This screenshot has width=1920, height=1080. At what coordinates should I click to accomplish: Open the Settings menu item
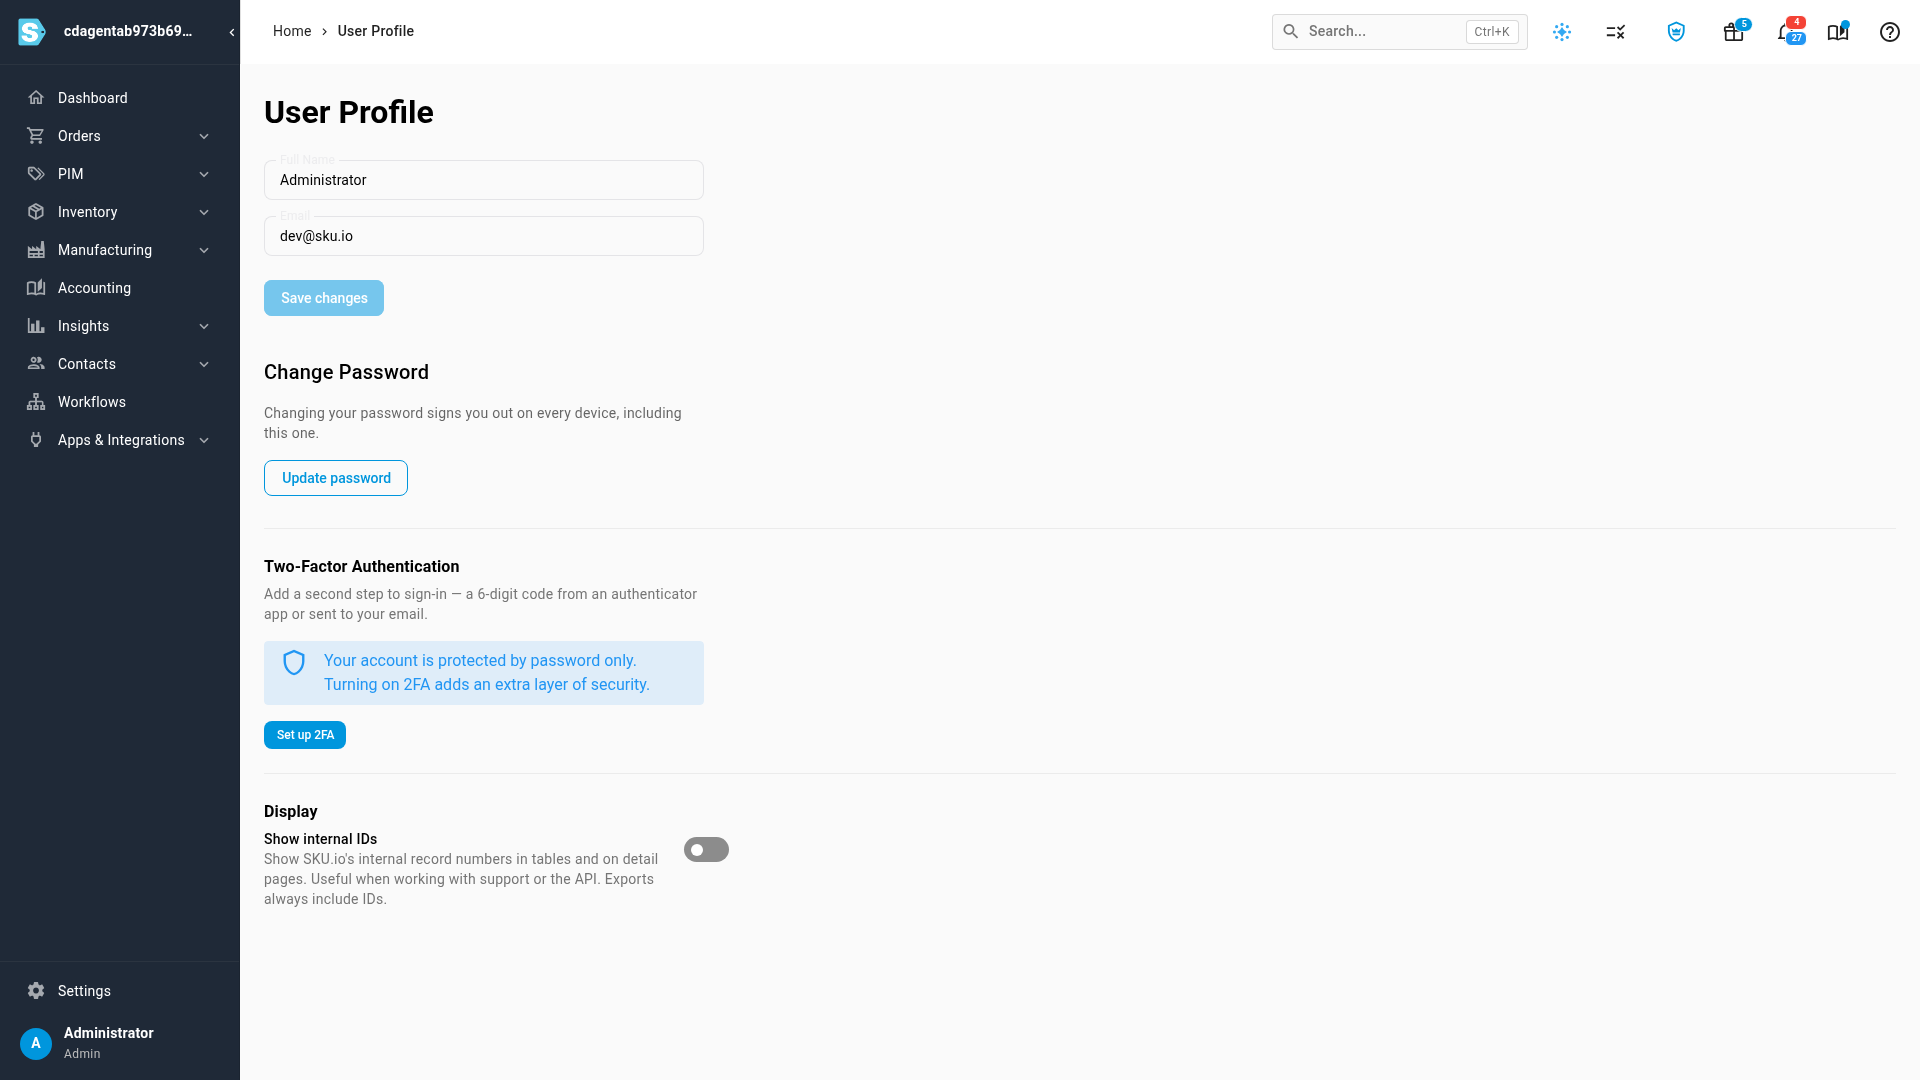click(x=120, y=991)
